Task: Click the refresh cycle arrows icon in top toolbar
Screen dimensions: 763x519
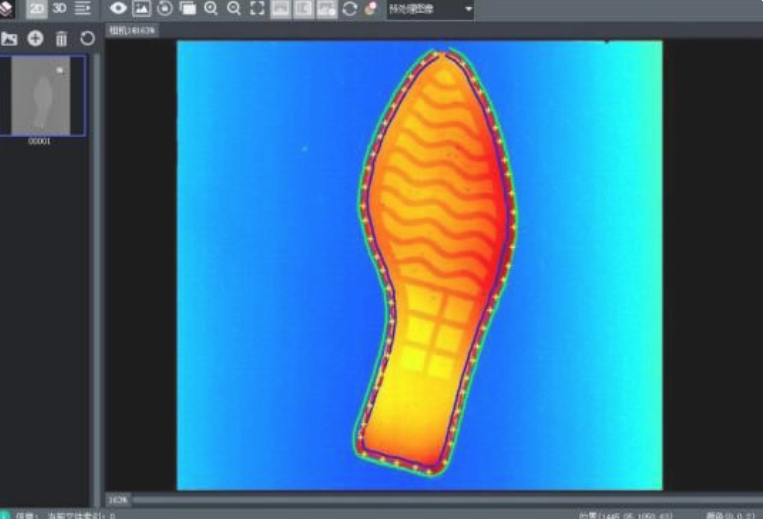Action: pyautogui.click(x=349, y=9)
